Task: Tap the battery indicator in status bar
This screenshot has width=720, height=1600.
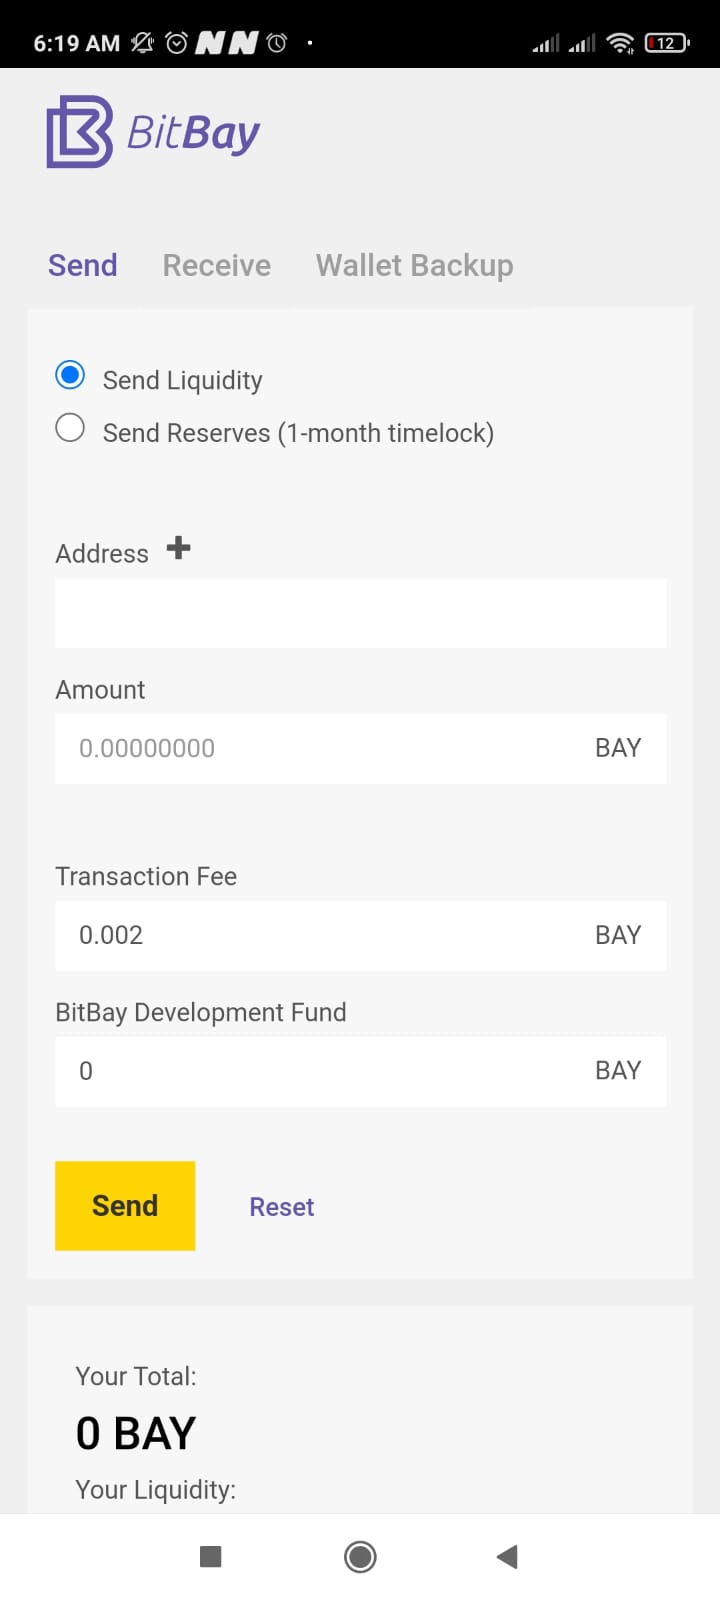Action: (x=667, y=43)
